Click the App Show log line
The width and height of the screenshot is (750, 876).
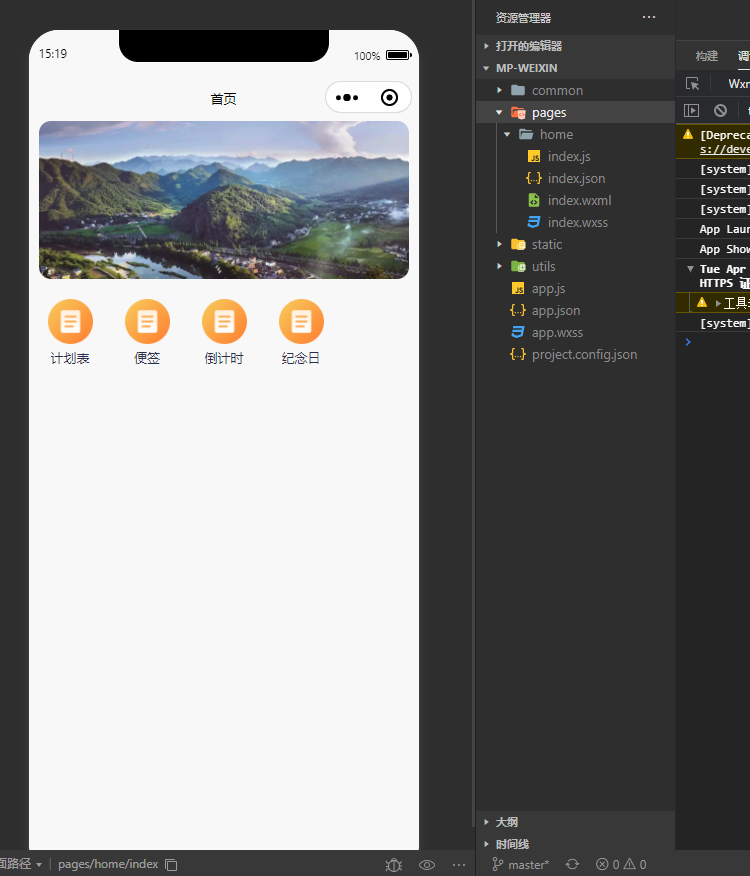(724, 249)
